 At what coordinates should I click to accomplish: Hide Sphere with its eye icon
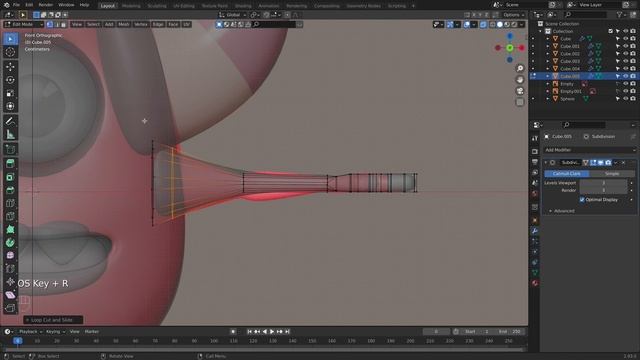point(625,99)
